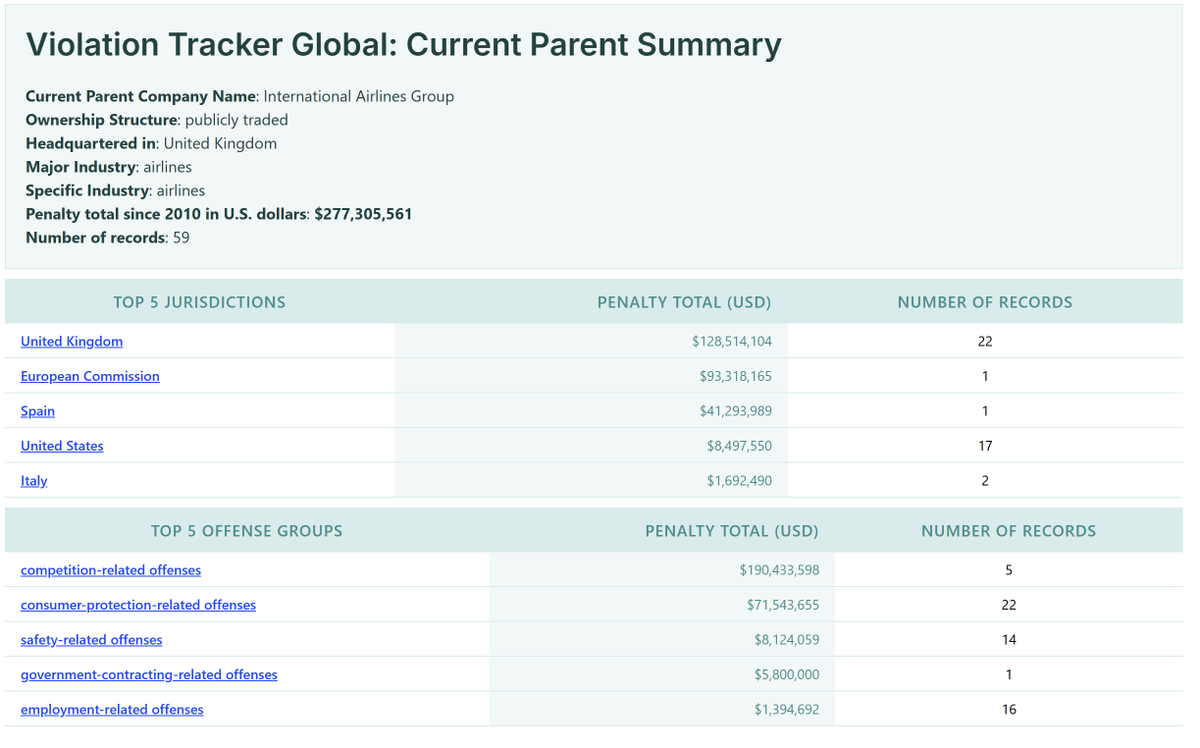Click the government-contracting penalty $5,800,000

coord(787,675)
